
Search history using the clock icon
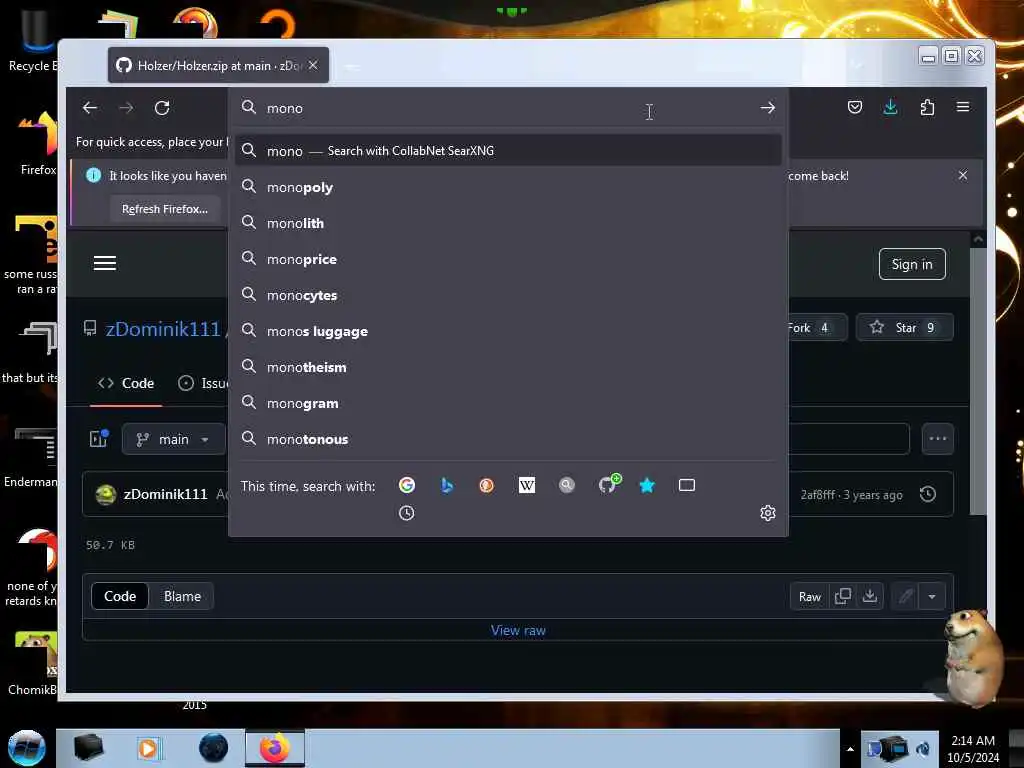click(406, 513)
